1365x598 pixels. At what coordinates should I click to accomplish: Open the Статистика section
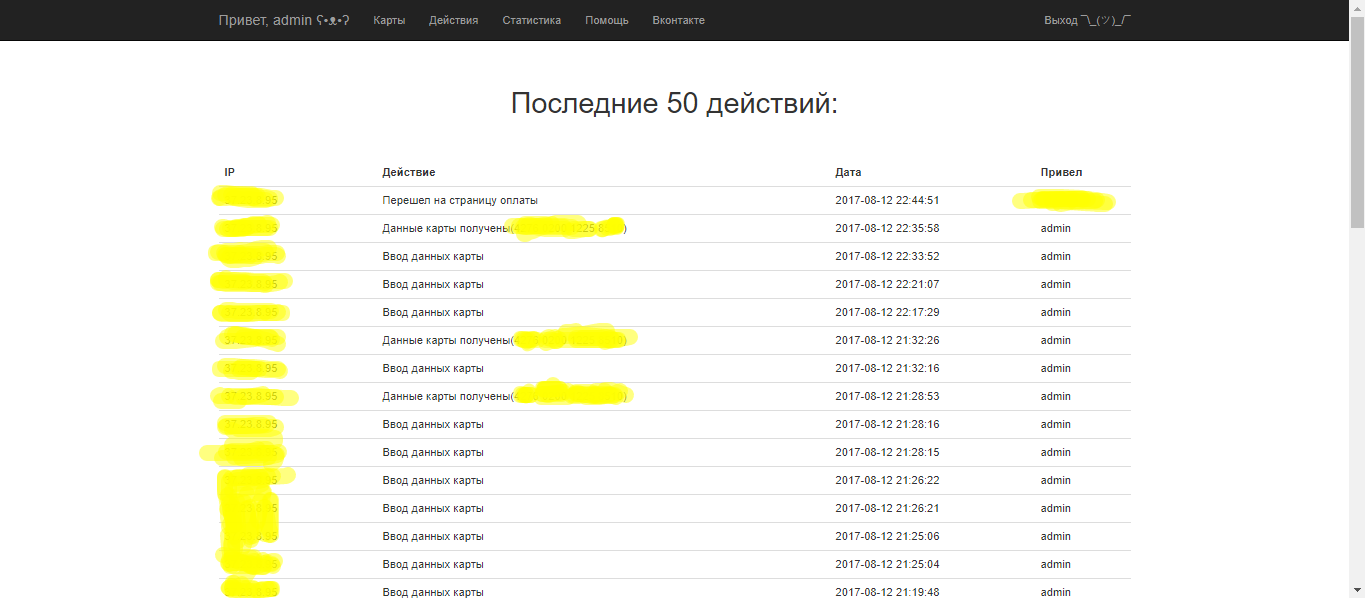[531, 20]
